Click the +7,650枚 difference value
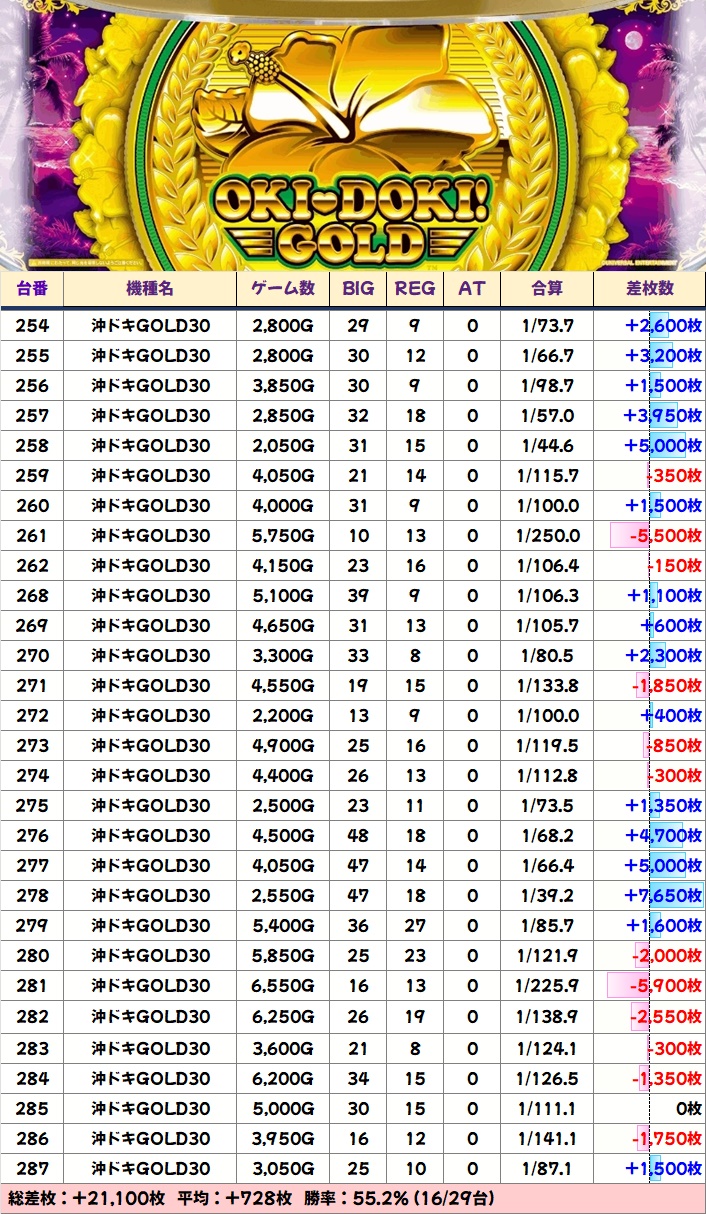Image resolution: width=706 pixels, height=1214 pixels. [x=662, y=896]
